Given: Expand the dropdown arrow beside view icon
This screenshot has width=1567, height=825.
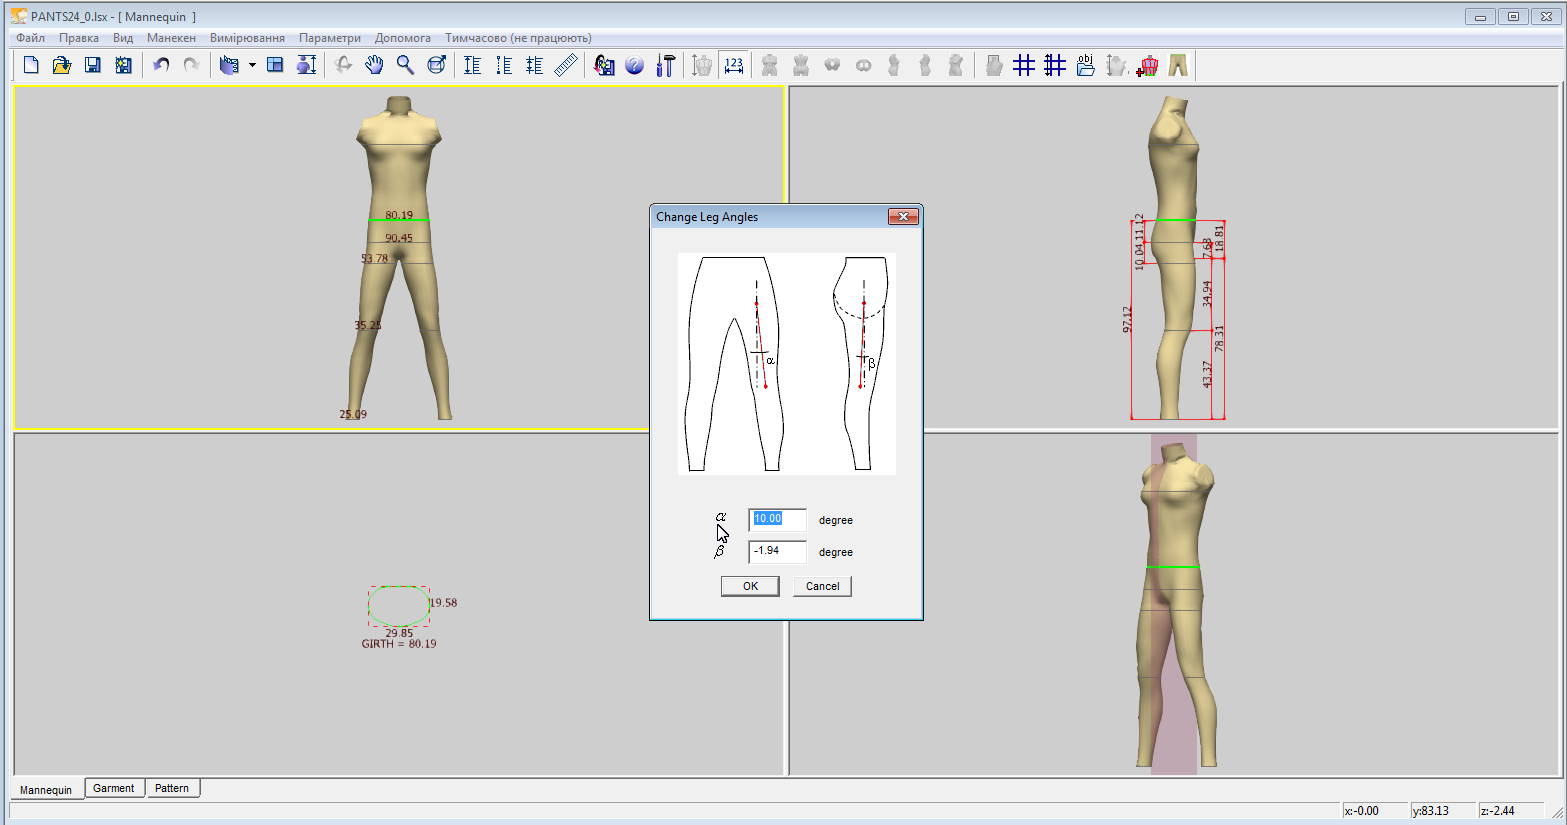Looking at the screenshot, I should [252, 66].
